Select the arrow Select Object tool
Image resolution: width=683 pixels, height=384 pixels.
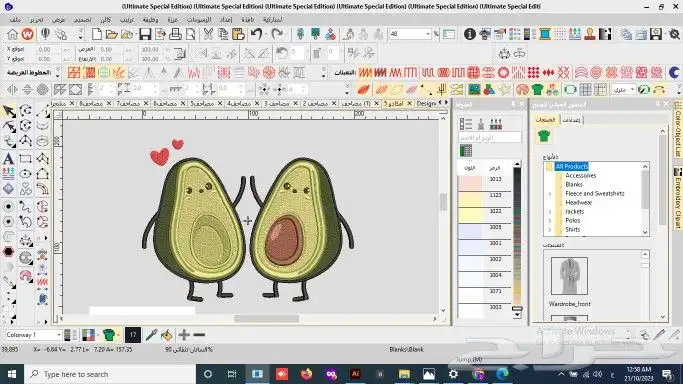tap(9, 111)
